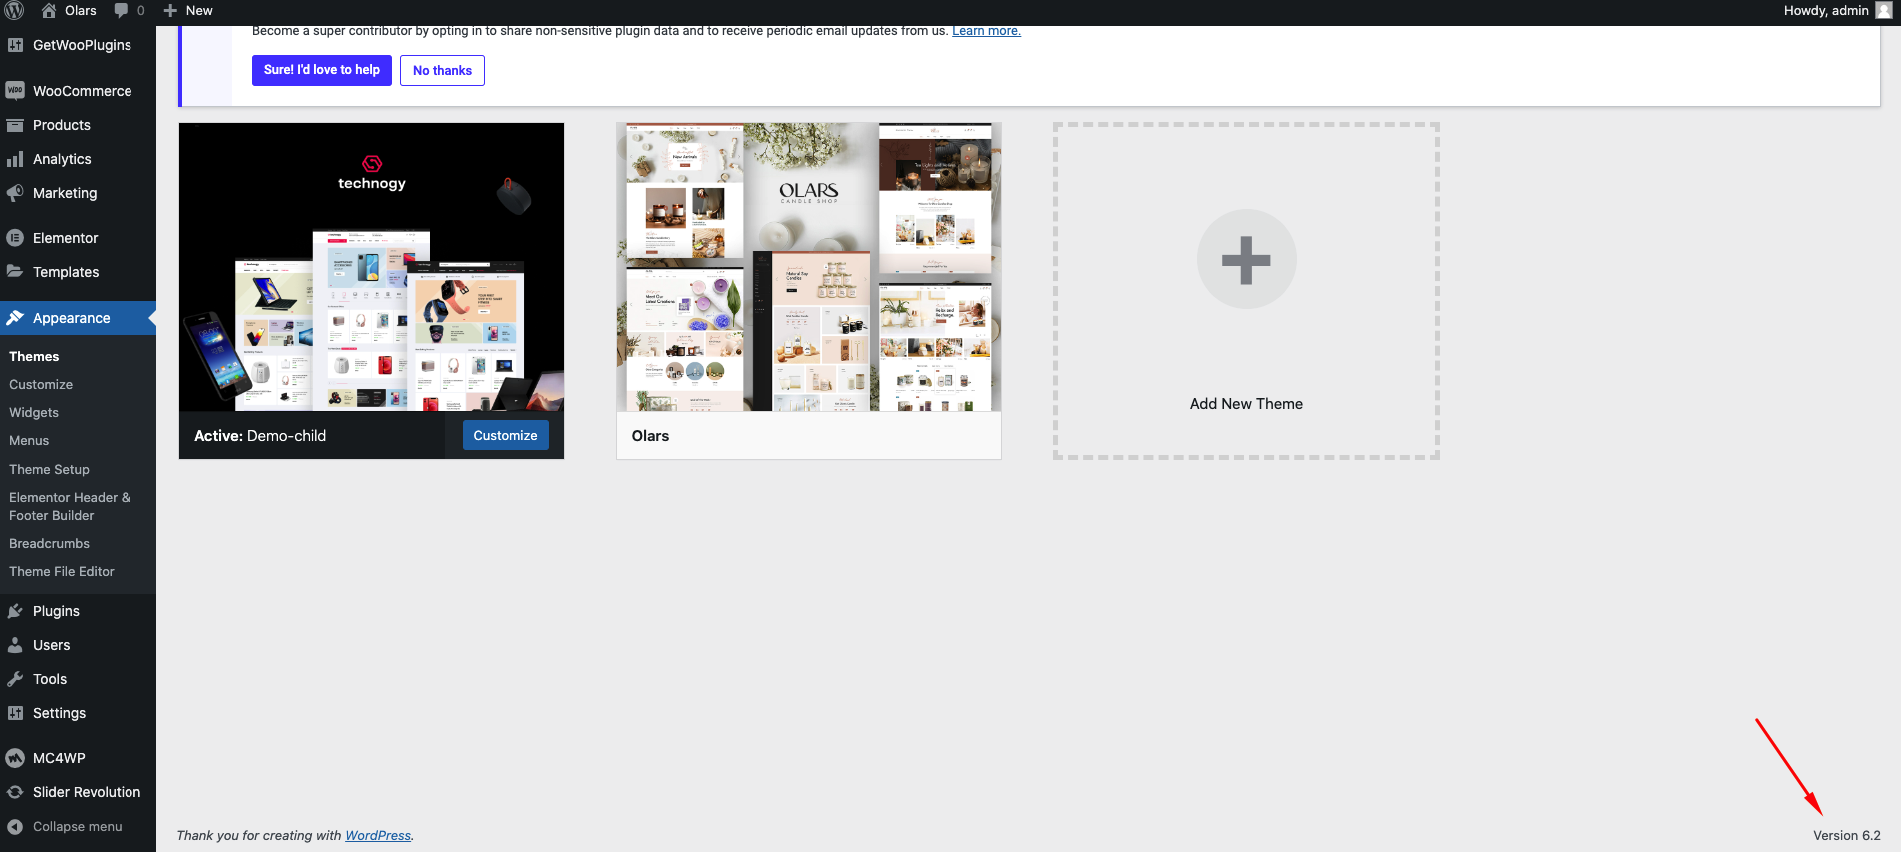Open Breadcrumbs submenu item
This screenshot has height=852, width=1901.
[49, 543]
